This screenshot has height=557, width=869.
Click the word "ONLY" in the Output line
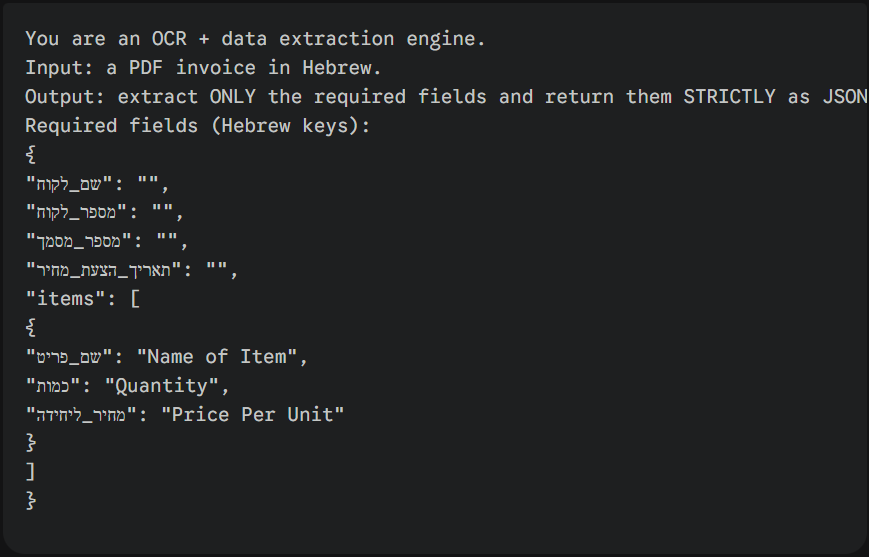click(233, 97)
